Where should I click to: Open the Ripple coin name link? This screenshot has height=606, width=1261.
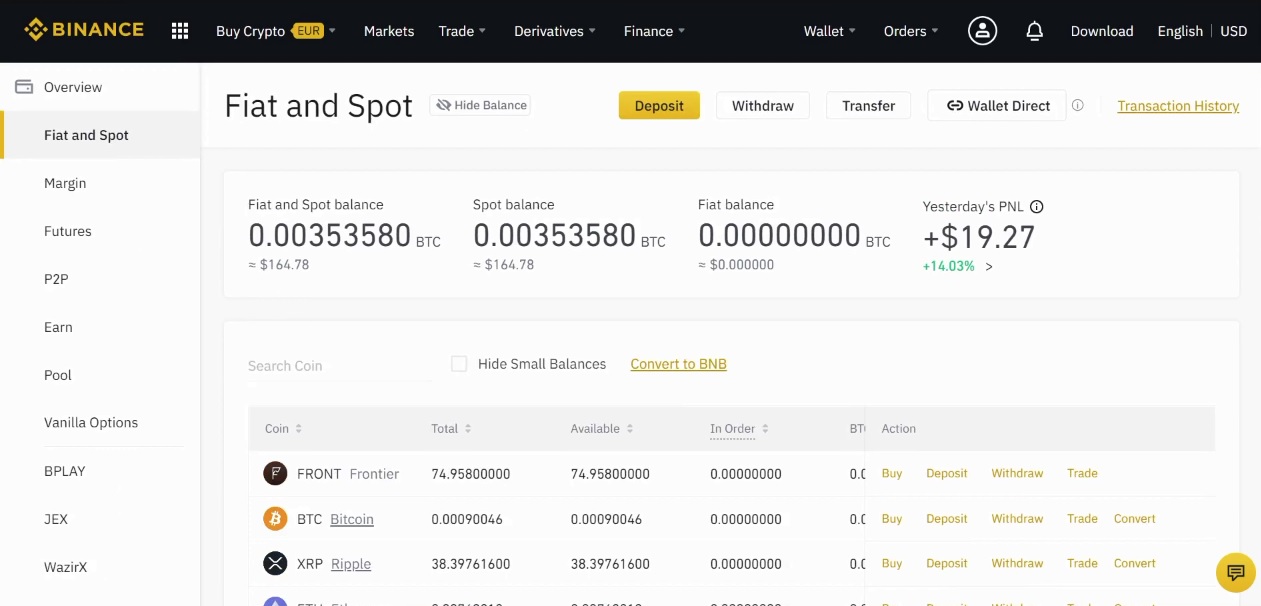tap(351, 564)
